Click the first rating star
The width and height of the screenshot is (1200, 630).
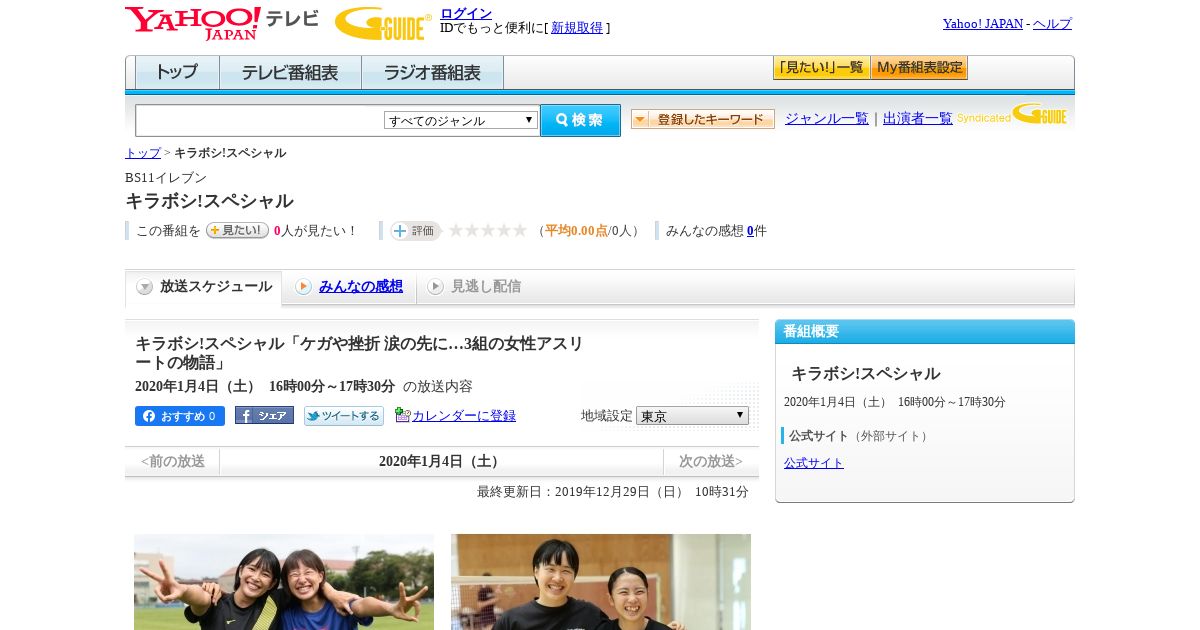(456, 230)
